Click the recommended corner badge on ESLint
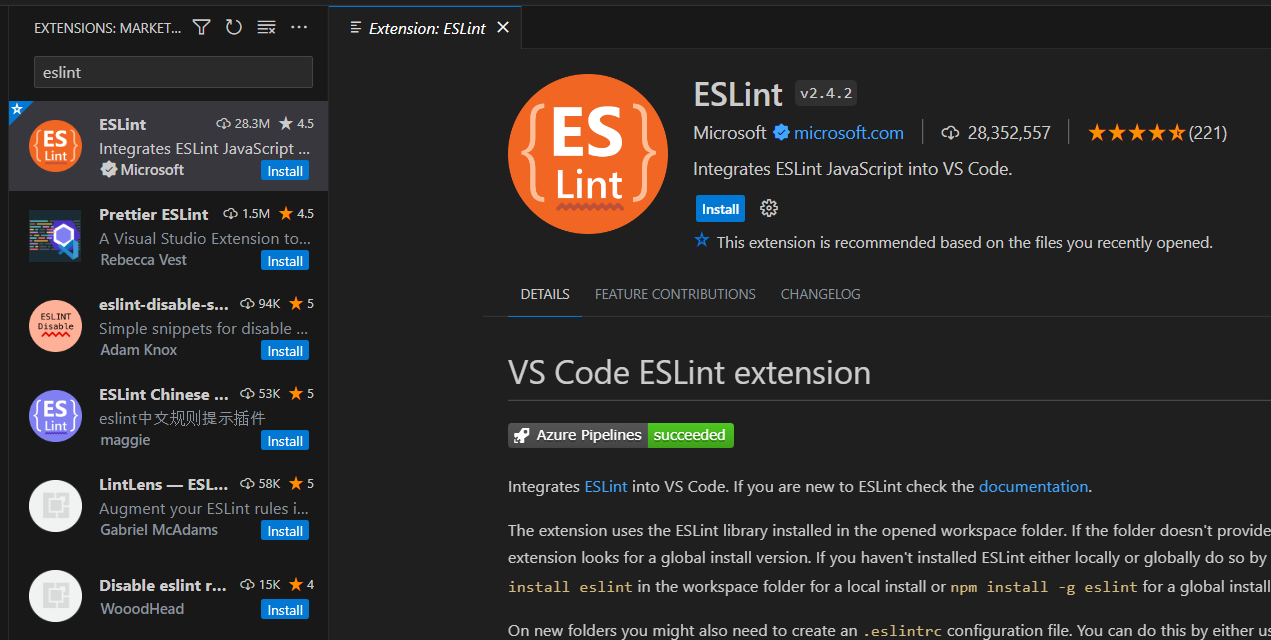 tap(16, 108)
